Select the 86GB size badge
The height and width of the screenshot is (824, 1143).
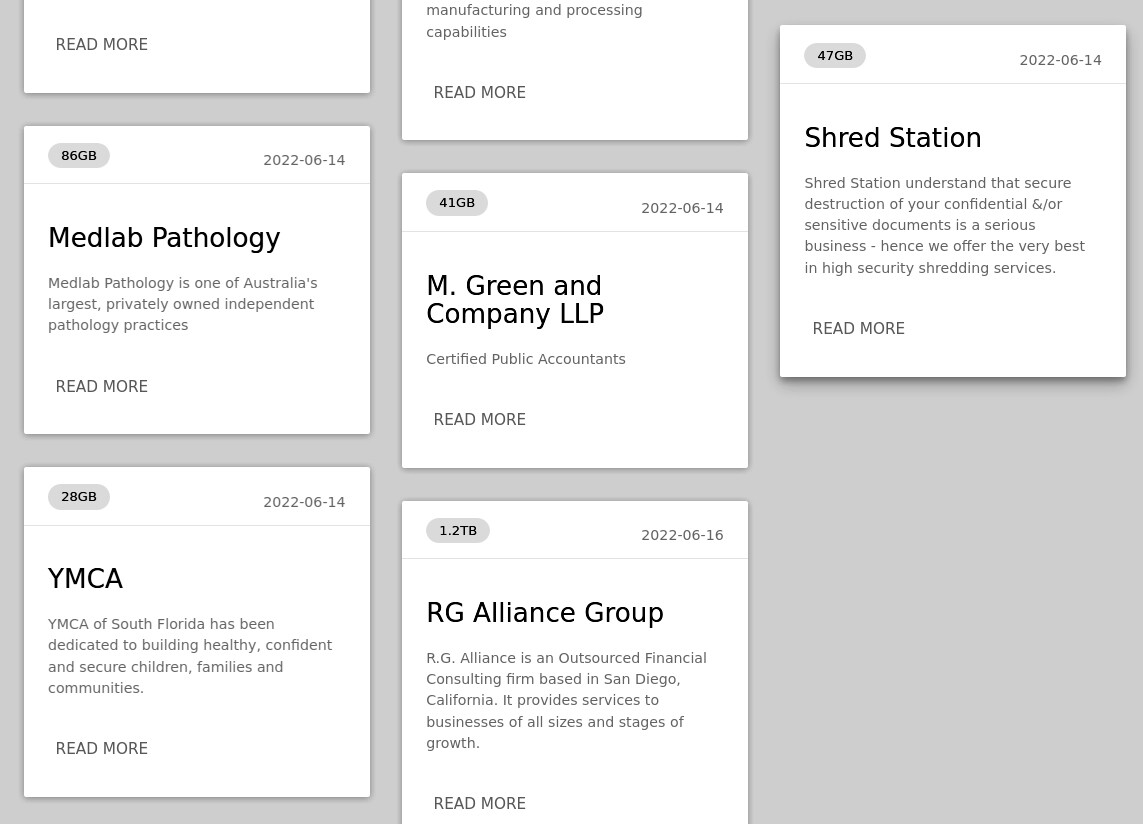[79, 155]
